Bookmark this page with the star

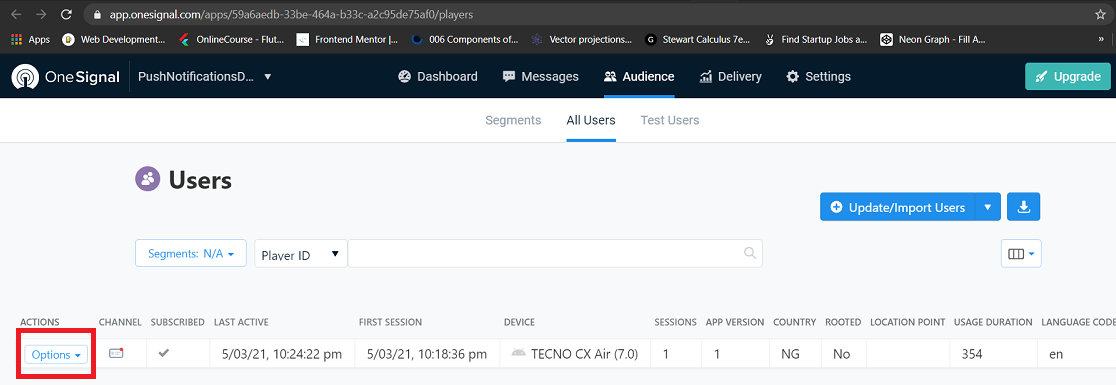[1100, 14]
